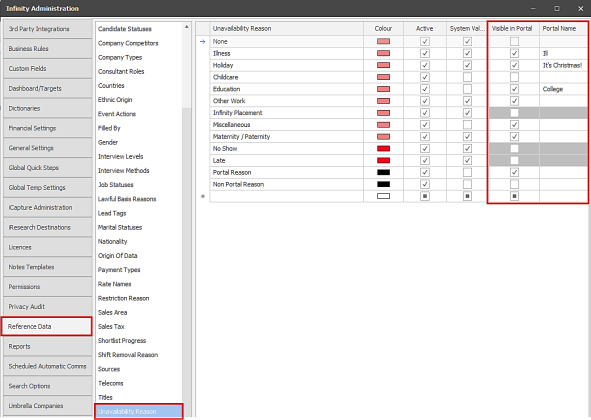Select the Maternity / Paternity row name
591x420 pixels.
tap(241, 136)
